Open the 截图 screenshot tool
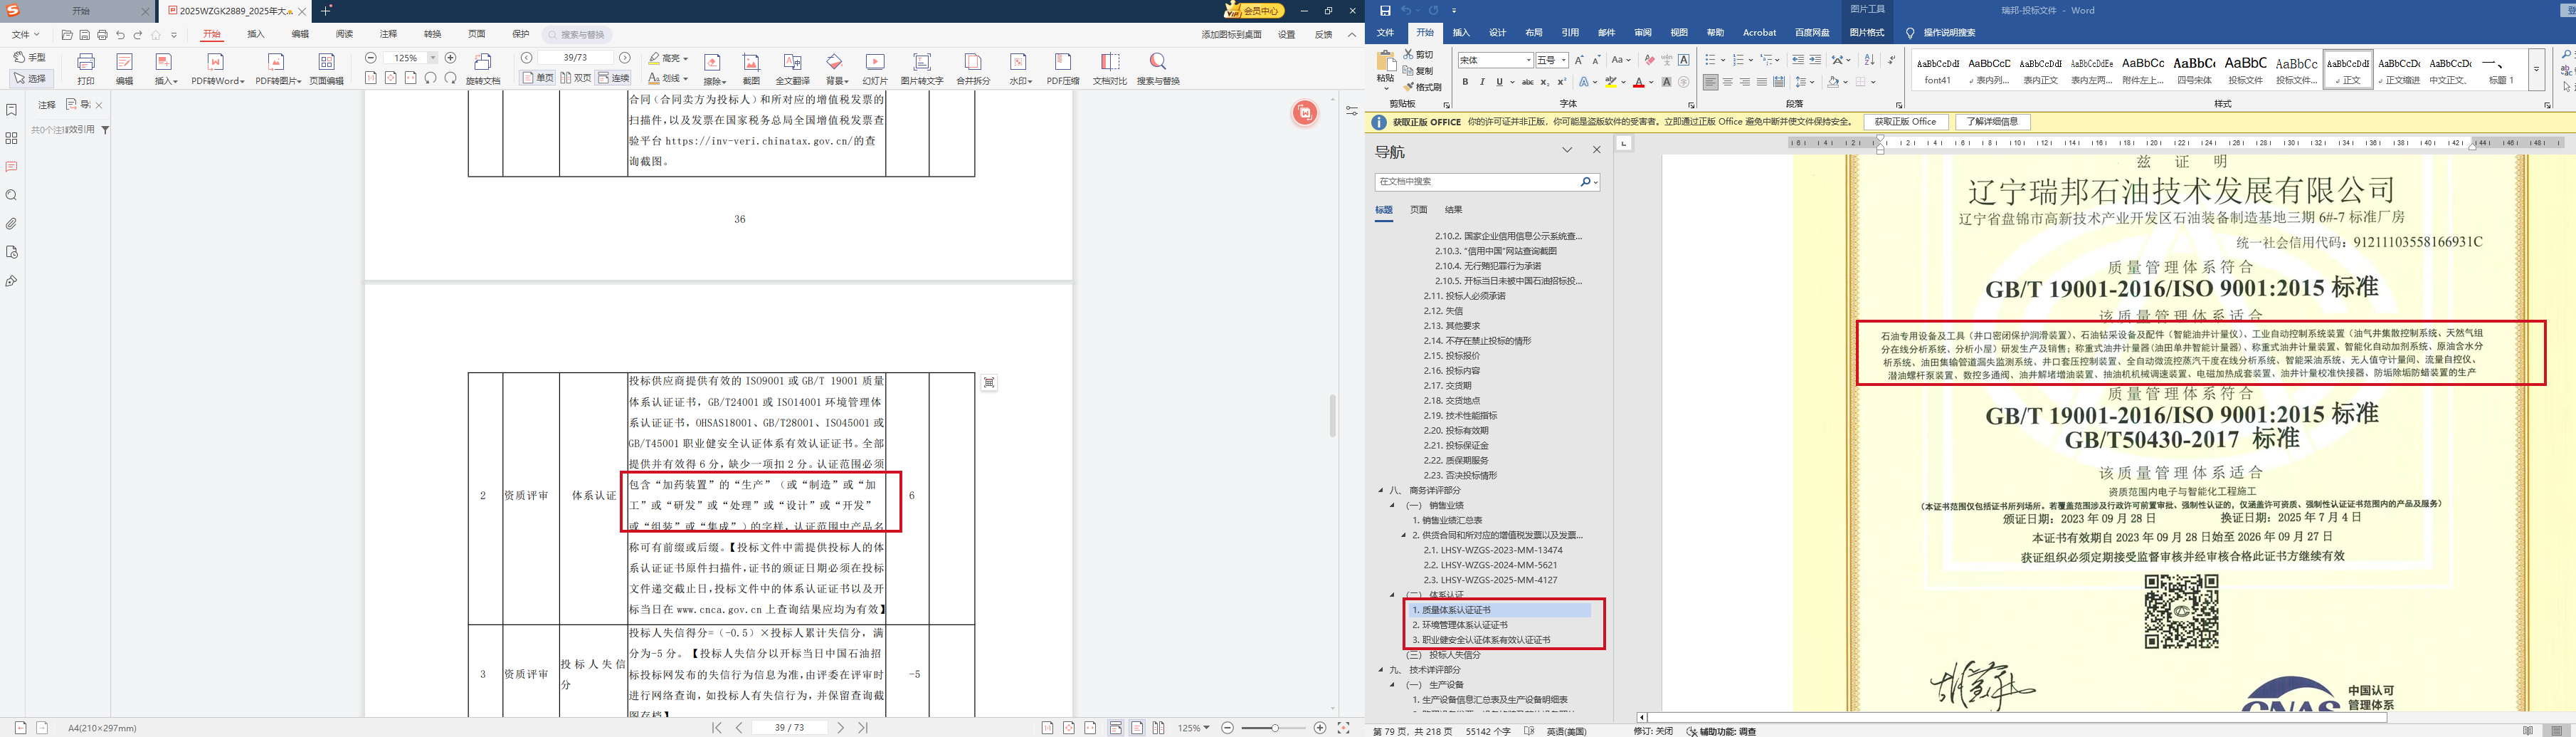 pos(751,66)
